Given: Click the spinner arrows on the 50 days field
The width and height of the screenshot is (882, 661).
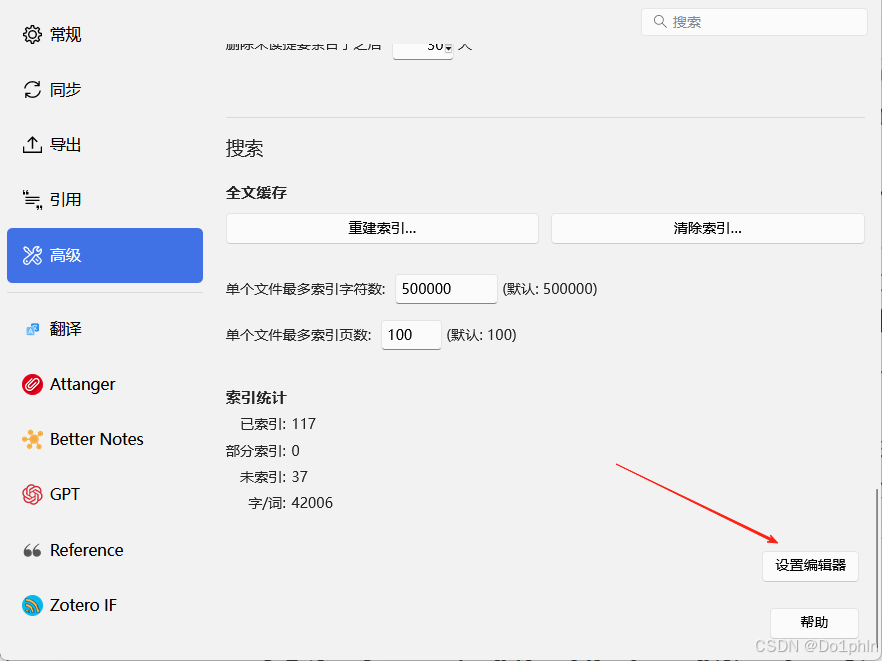Looking at the screenshot, I should click(448, 47).
